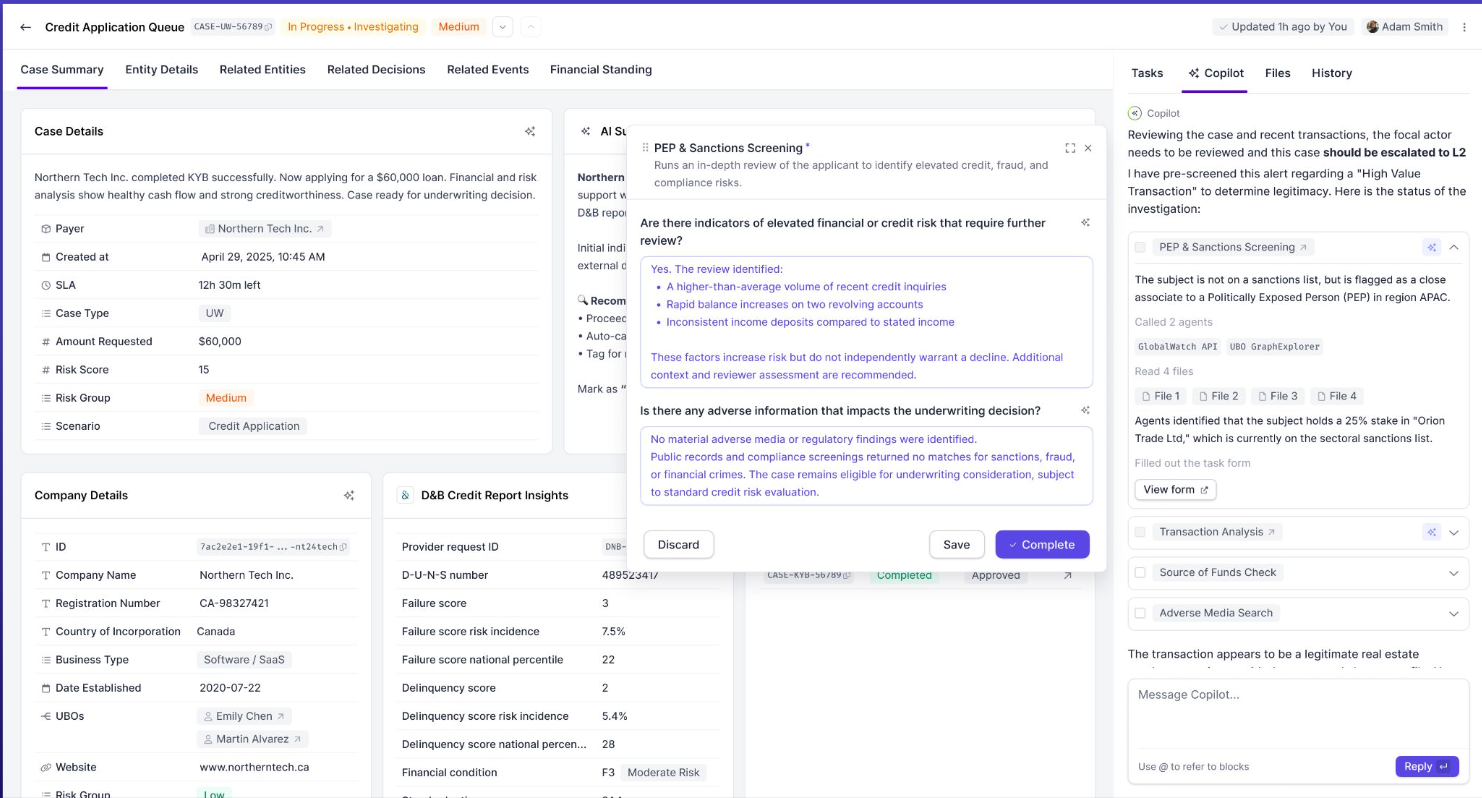Copy the CASE-KYB-56789 case ID
Screen dimensions: 1482x798
tap(847, 575)
